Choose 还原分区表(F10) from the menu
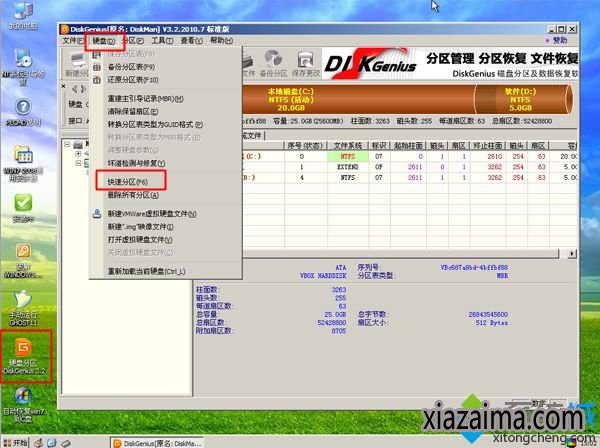 pos(133,80)
